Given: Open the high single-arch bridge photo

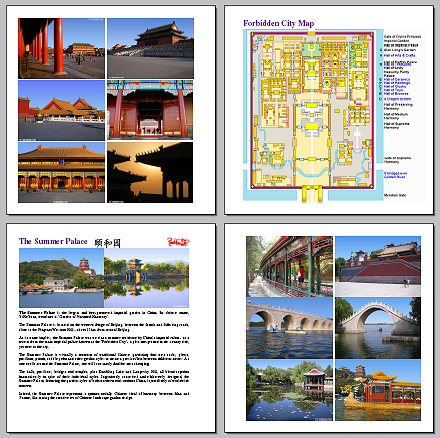Looking at the screenshot, I should click(x=378, y=328).
